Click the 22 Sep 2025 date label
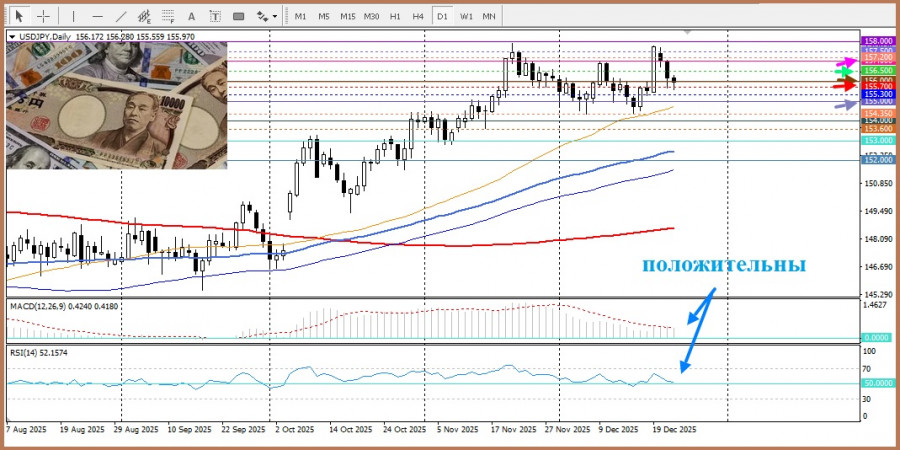Viewport: 900px width, 450px height. coord(245,429)
